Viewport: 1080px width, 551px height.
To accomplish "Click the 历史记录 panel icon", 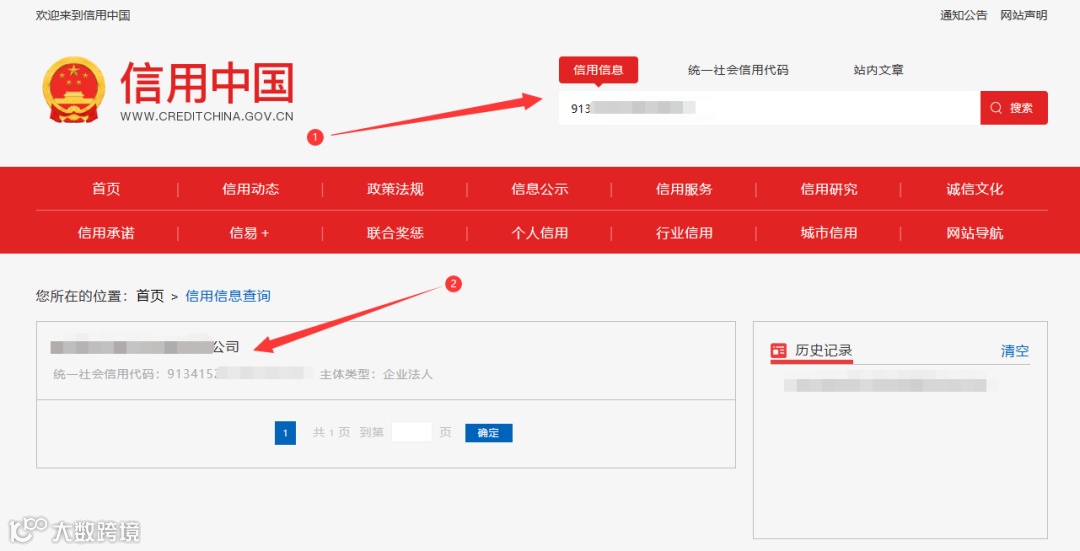I will pos(778,351).
